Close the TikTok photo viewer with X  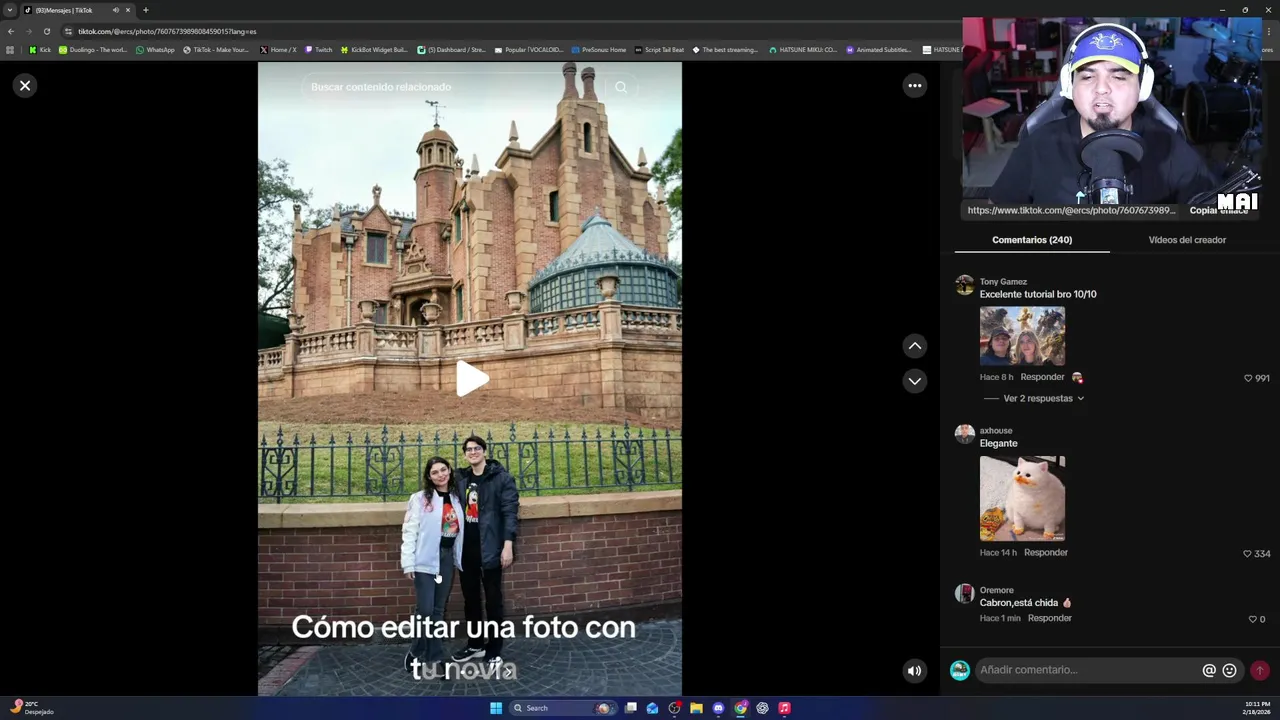tap(25, 86)
